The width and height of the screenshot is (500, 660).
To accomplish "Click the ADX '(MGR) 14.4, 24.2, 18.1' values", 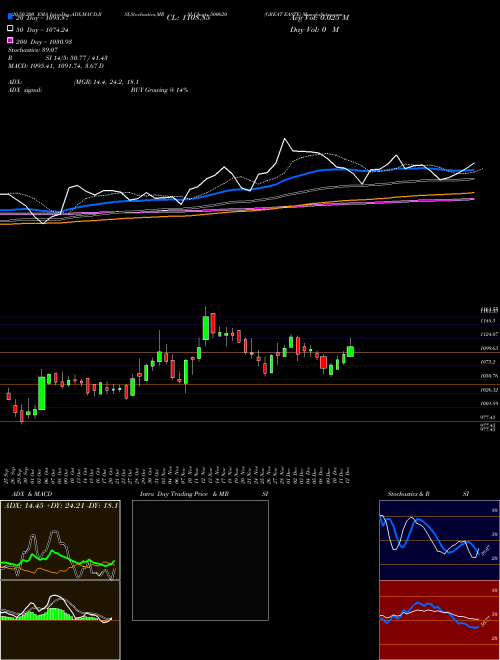I will (106, 82).
